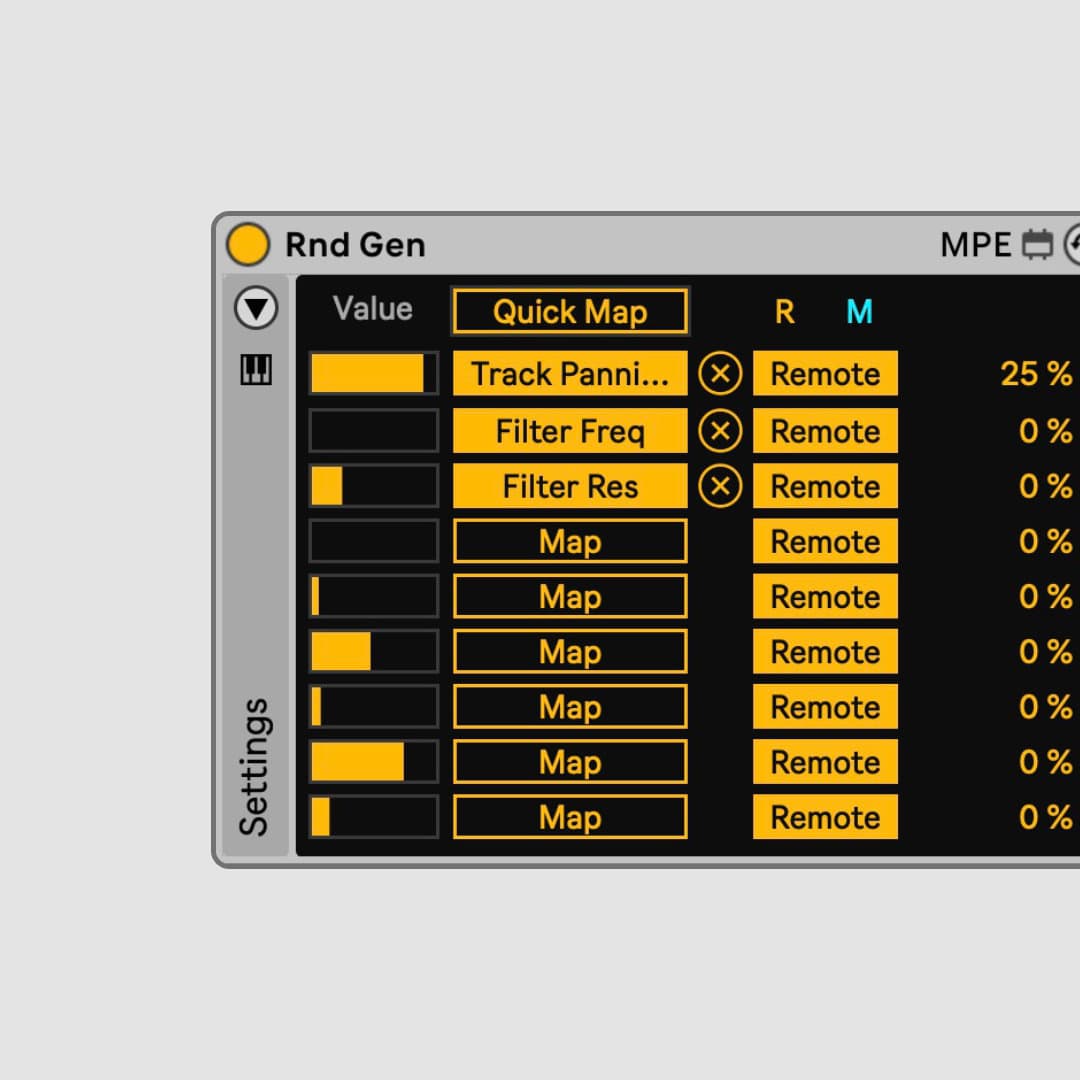Open key mapping via the keyboard icon
The image size is (1080, 1080).
(x=256, y=371)
